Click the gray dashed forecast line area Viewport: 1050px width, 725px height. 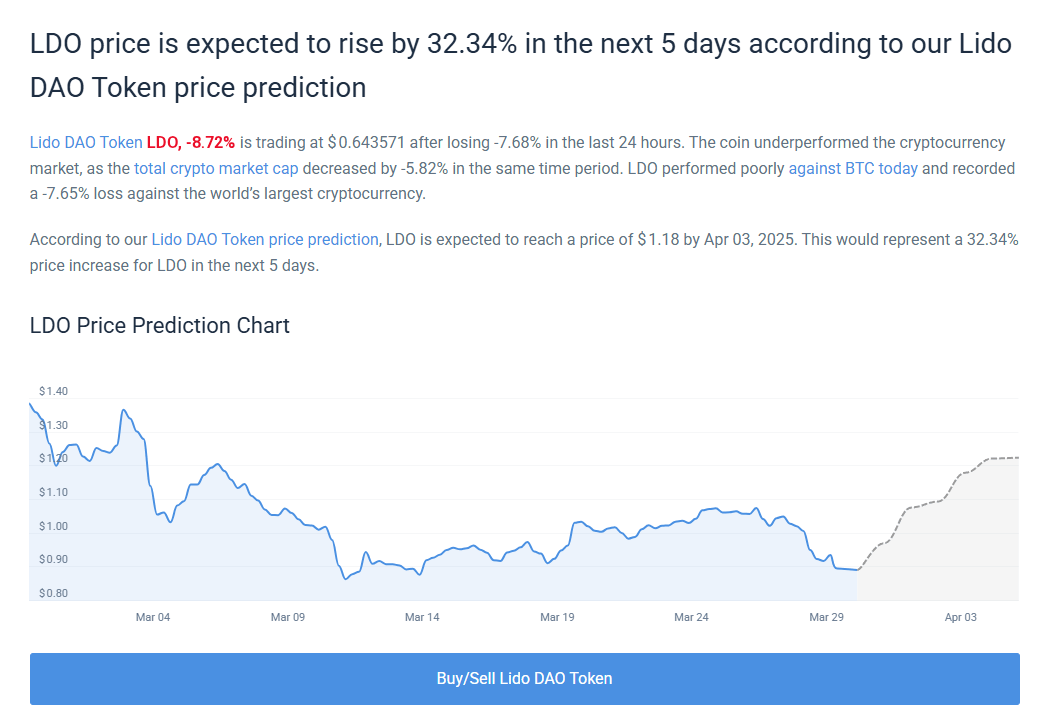point(938,513)
